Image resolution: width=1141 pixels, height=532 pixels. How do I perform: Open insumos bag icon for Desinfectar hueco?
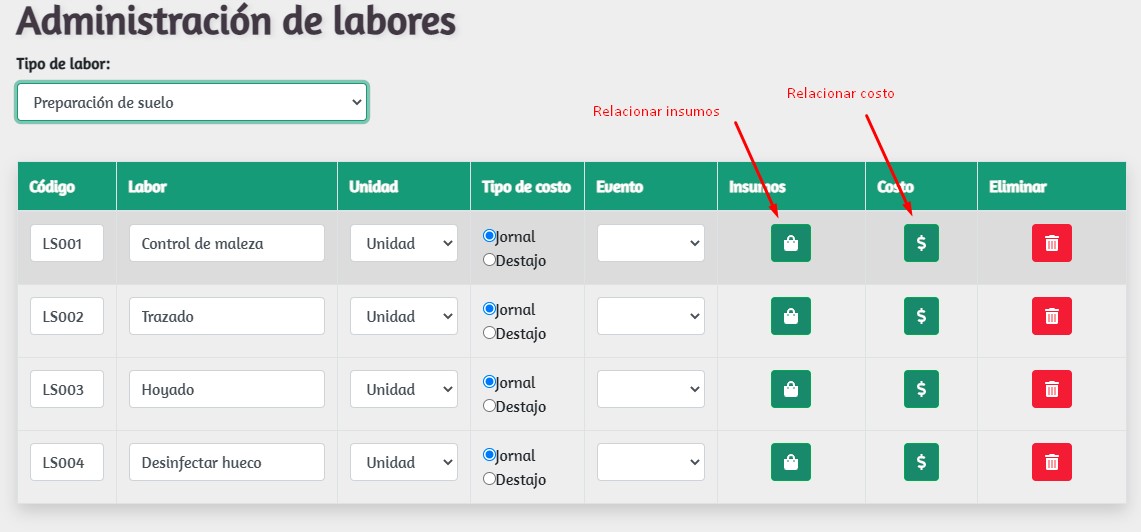point(790,462)
